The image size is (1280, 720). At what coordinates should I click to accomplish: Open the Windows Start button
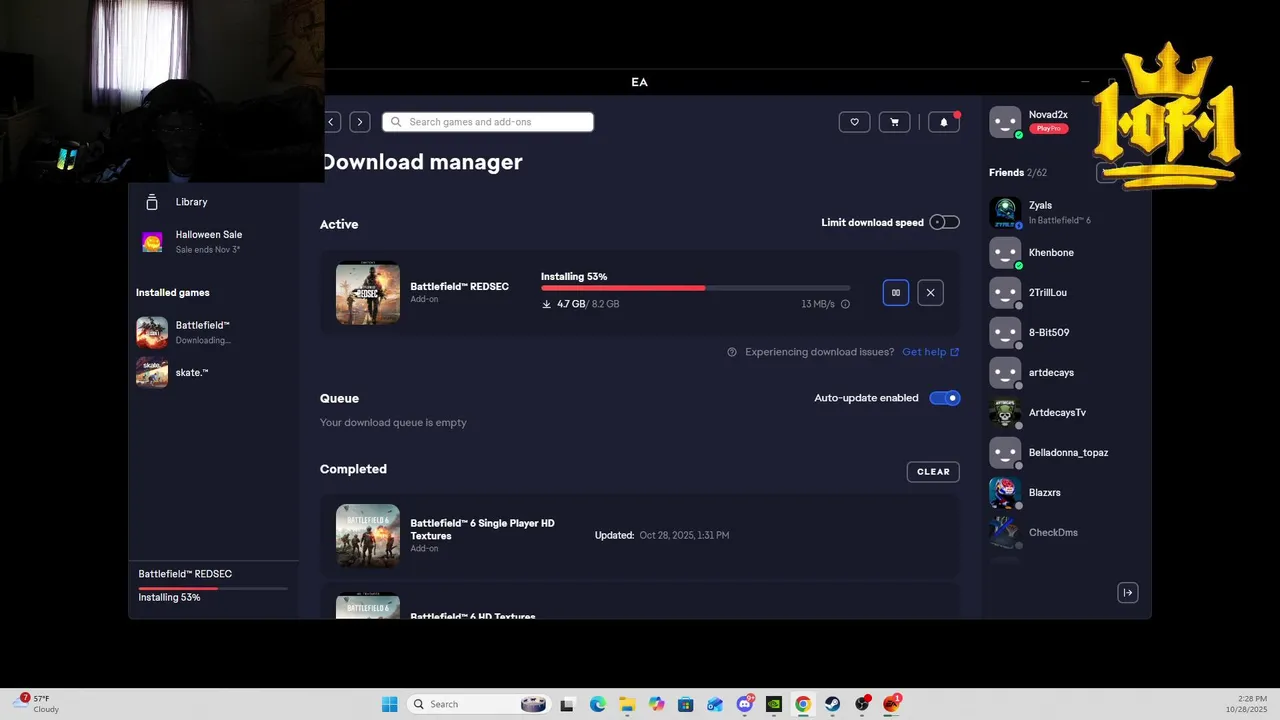(x=389, y=704)
